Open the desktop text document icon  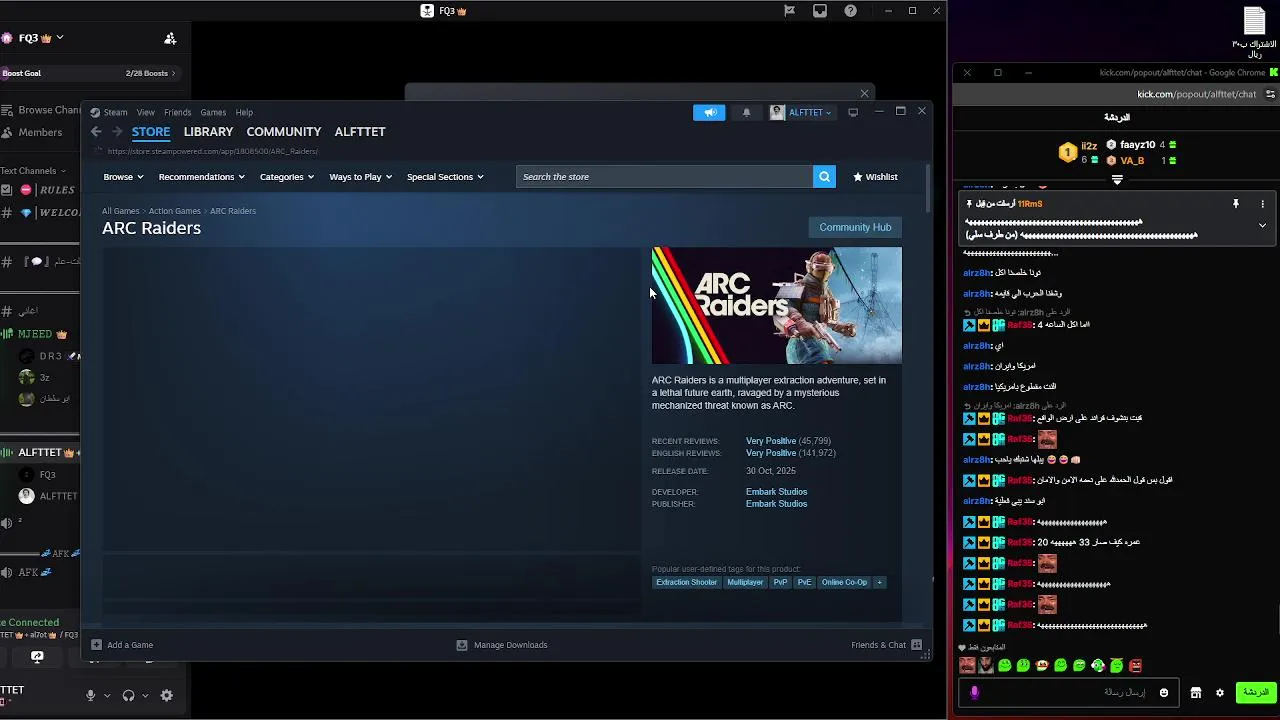coord(1254,31)
